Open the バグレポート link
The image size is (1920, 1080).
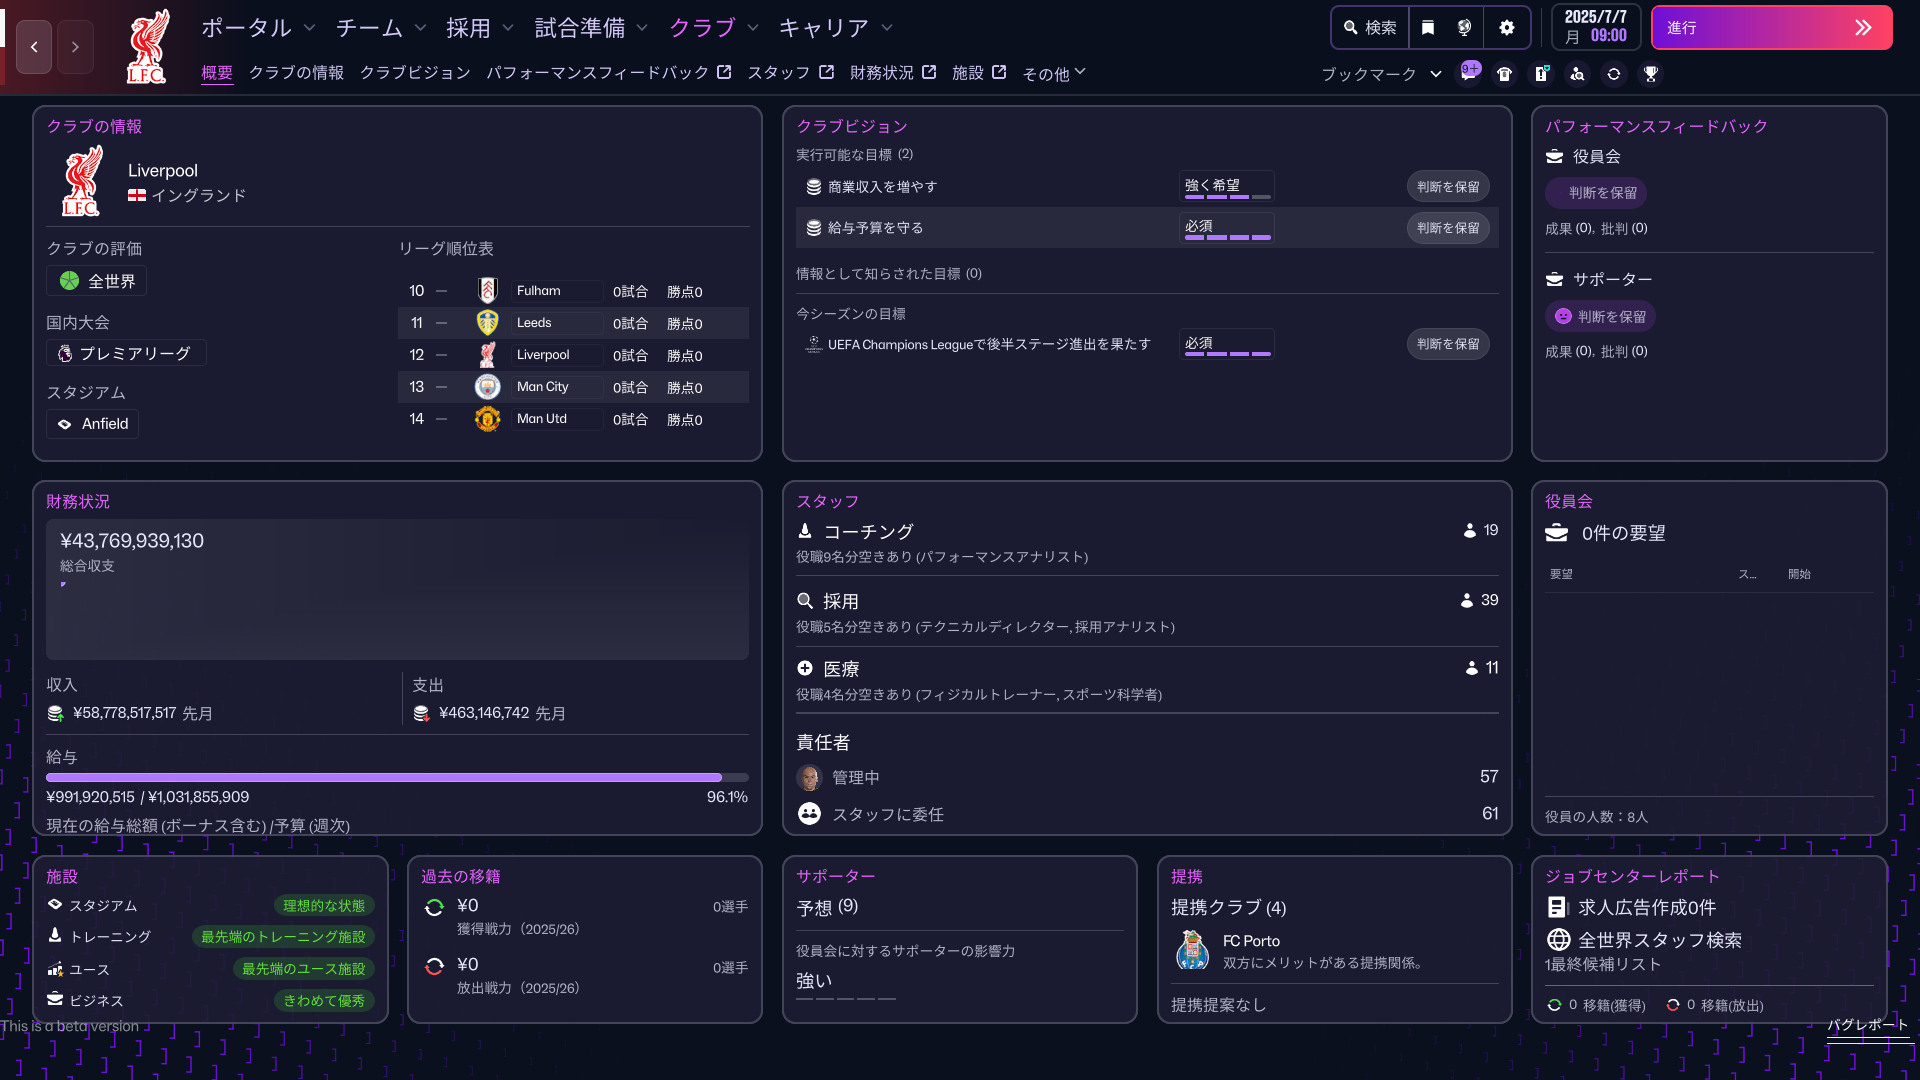1868,1025
